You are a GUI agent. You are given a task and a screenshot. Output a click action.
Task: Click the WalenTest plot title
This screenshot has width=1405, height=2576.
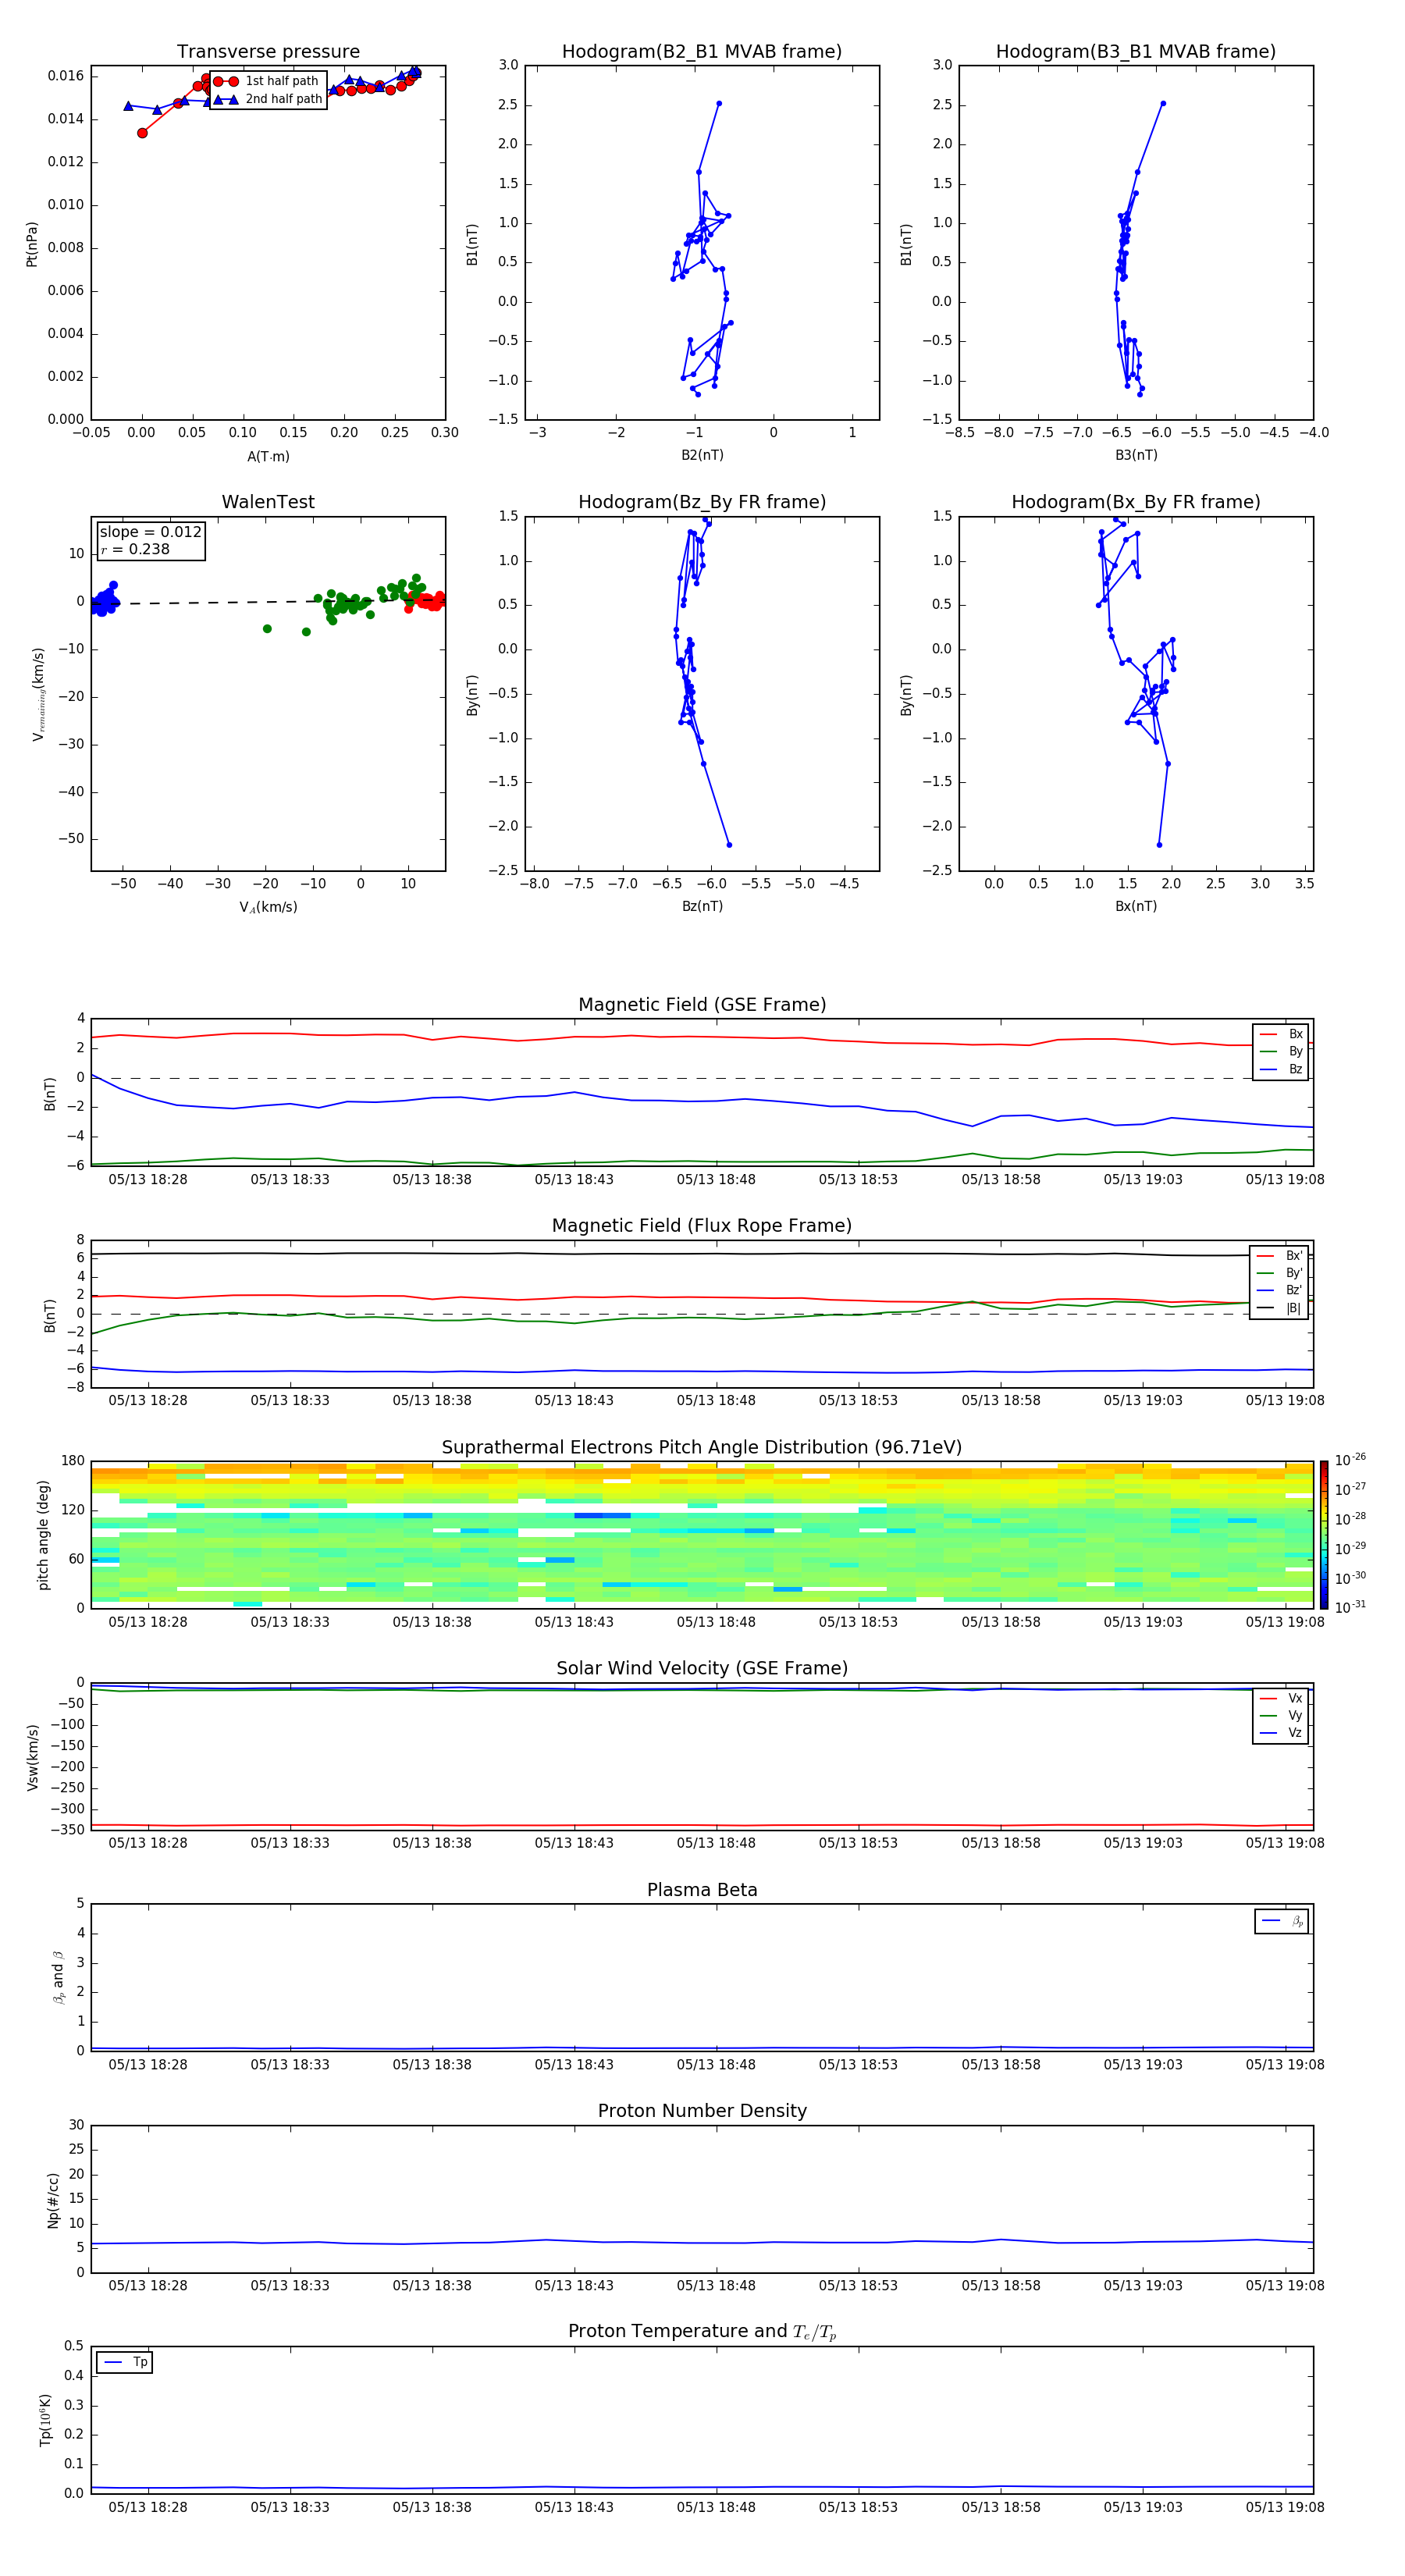pos(268,502)
